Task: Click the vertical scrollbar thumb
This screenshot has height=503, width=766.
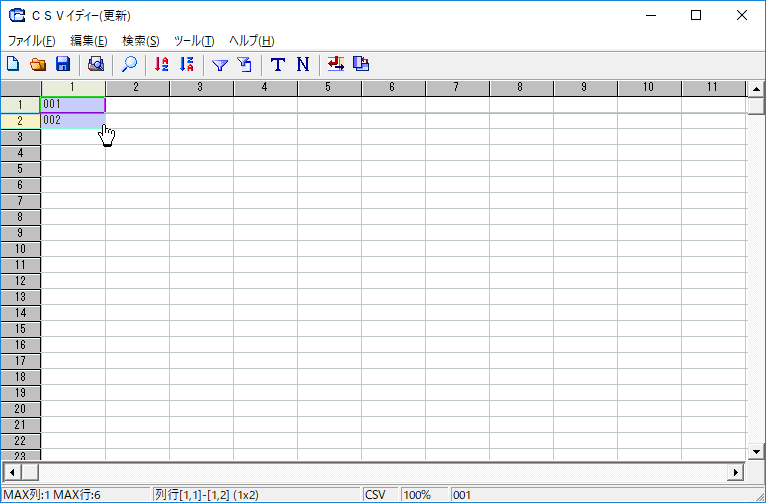Action: pos(756,105)
